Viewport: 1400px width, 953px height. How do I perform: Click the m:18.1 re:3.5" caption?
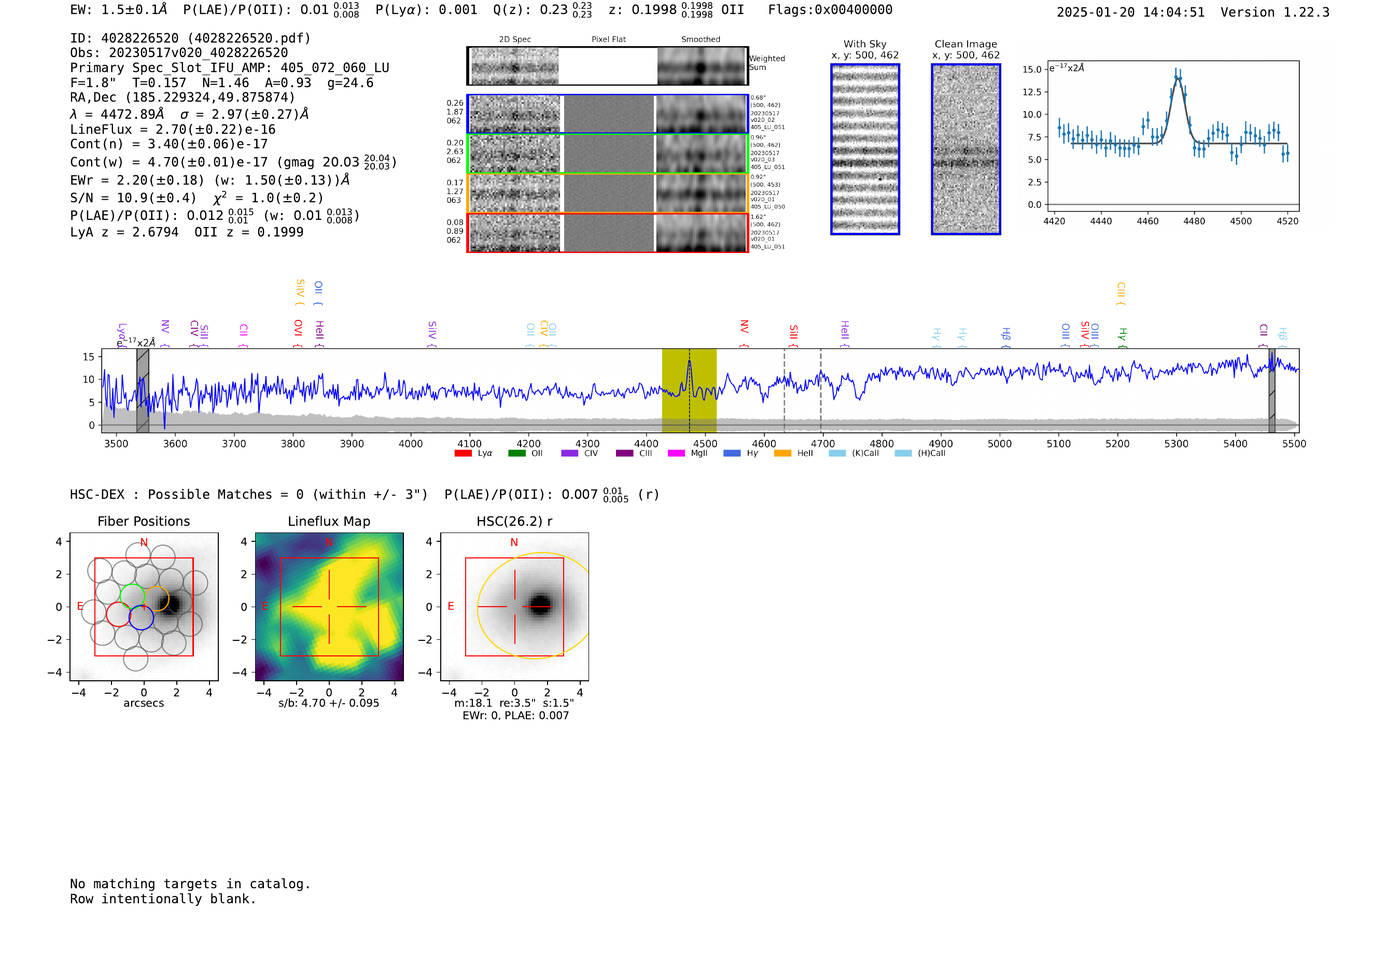514,703
